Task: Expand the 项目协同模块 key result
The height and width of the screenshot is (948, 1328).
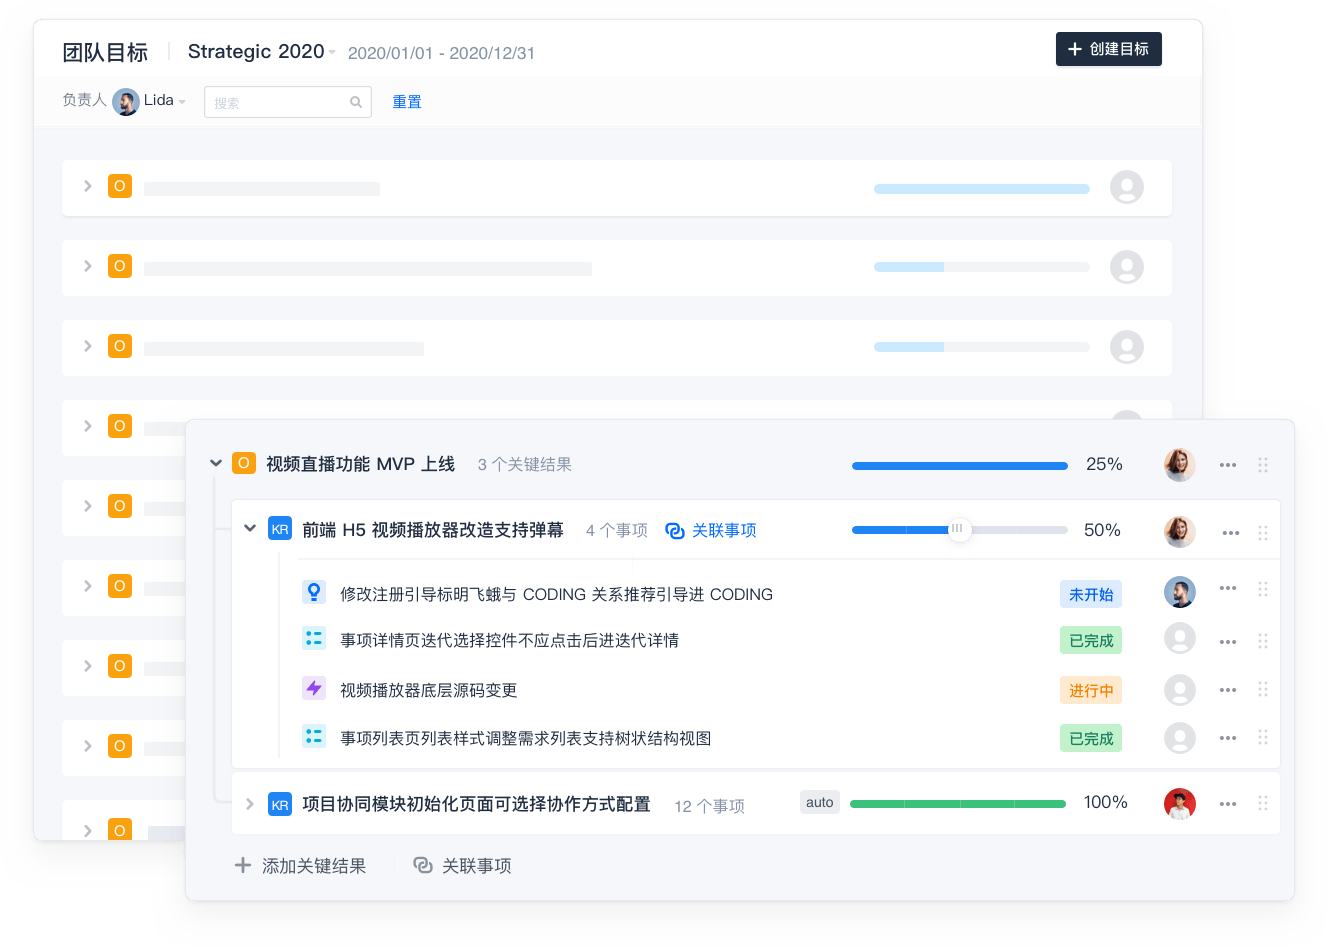Action: 250,804
